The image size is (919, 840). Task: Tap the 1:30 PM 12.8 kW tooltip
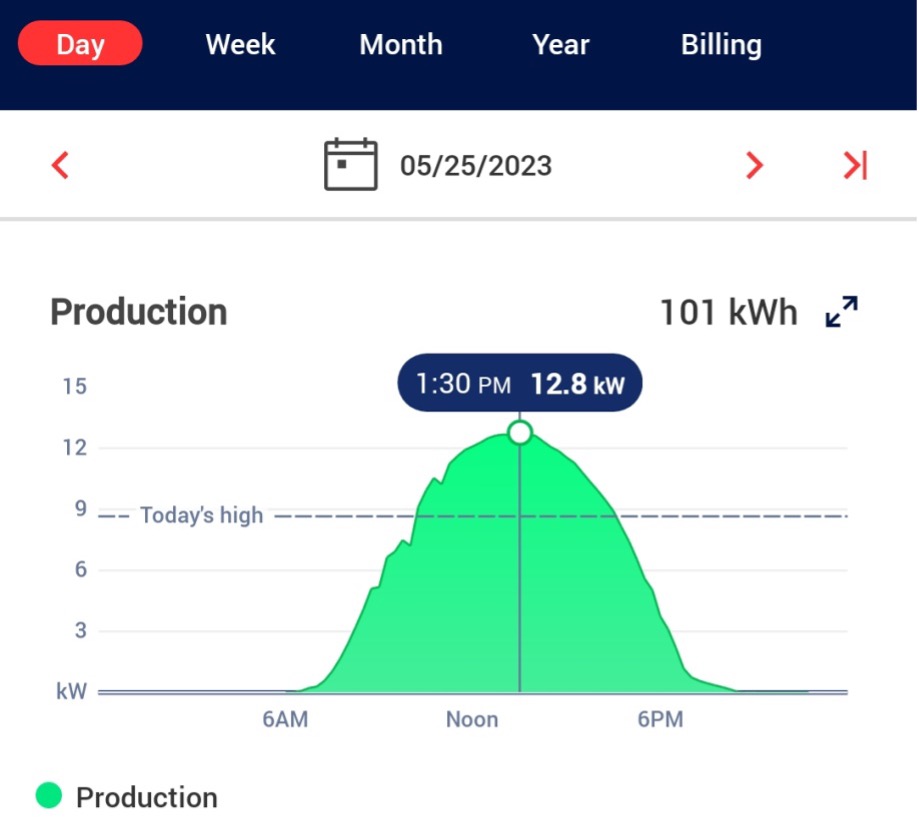[x=519, y=384]
